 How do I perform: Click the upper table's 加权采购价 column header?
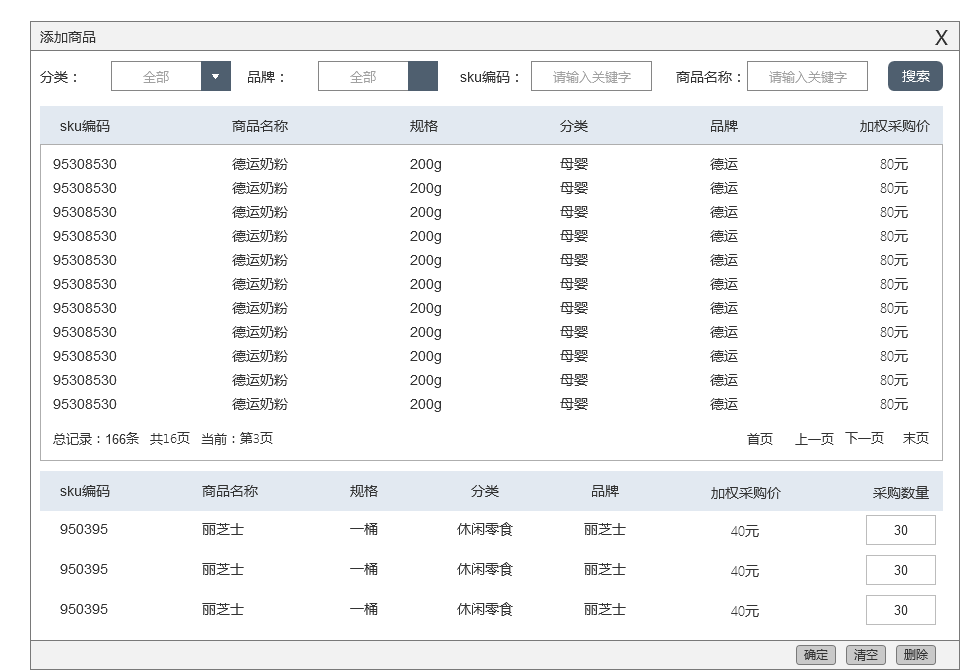point(894,126)
